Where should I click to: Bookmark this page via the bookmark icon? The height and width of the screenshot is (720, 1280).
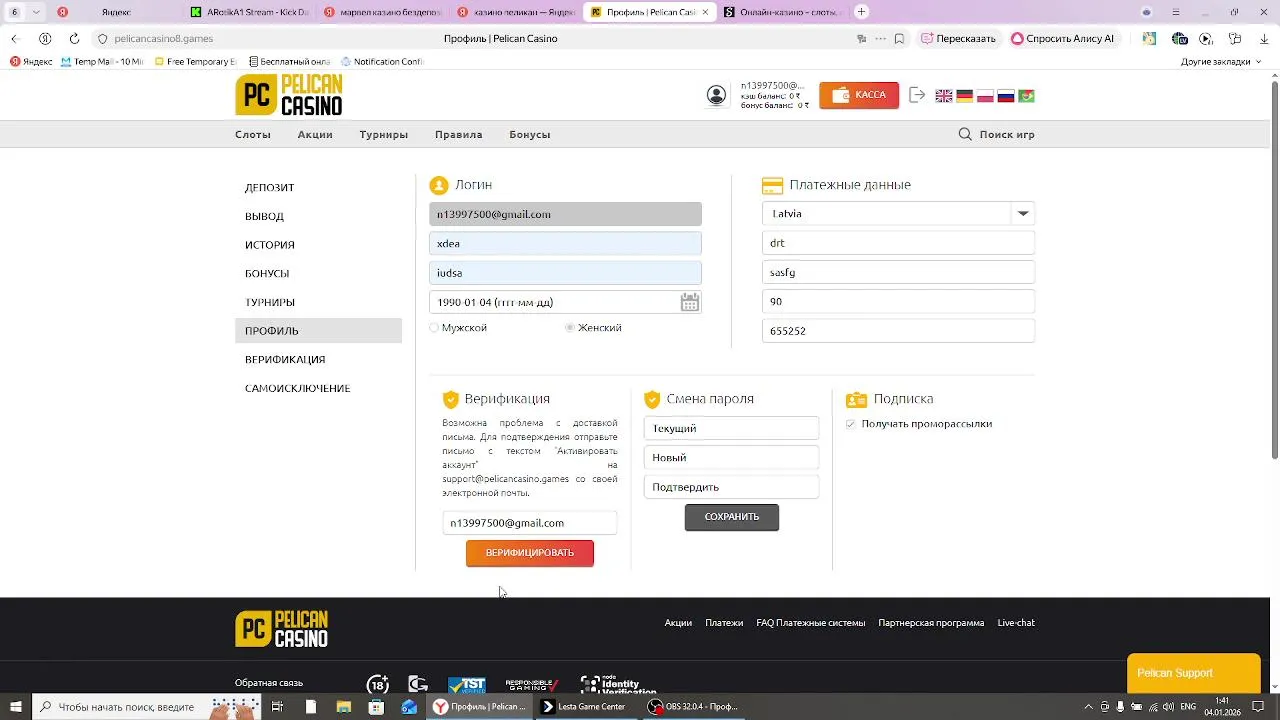tap(899, 38)
